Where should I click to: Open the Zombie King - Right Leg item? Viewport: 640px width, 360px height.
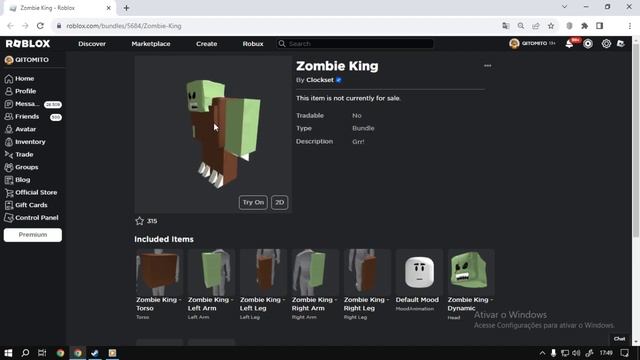pyautogui.click(x=367, y=284)
